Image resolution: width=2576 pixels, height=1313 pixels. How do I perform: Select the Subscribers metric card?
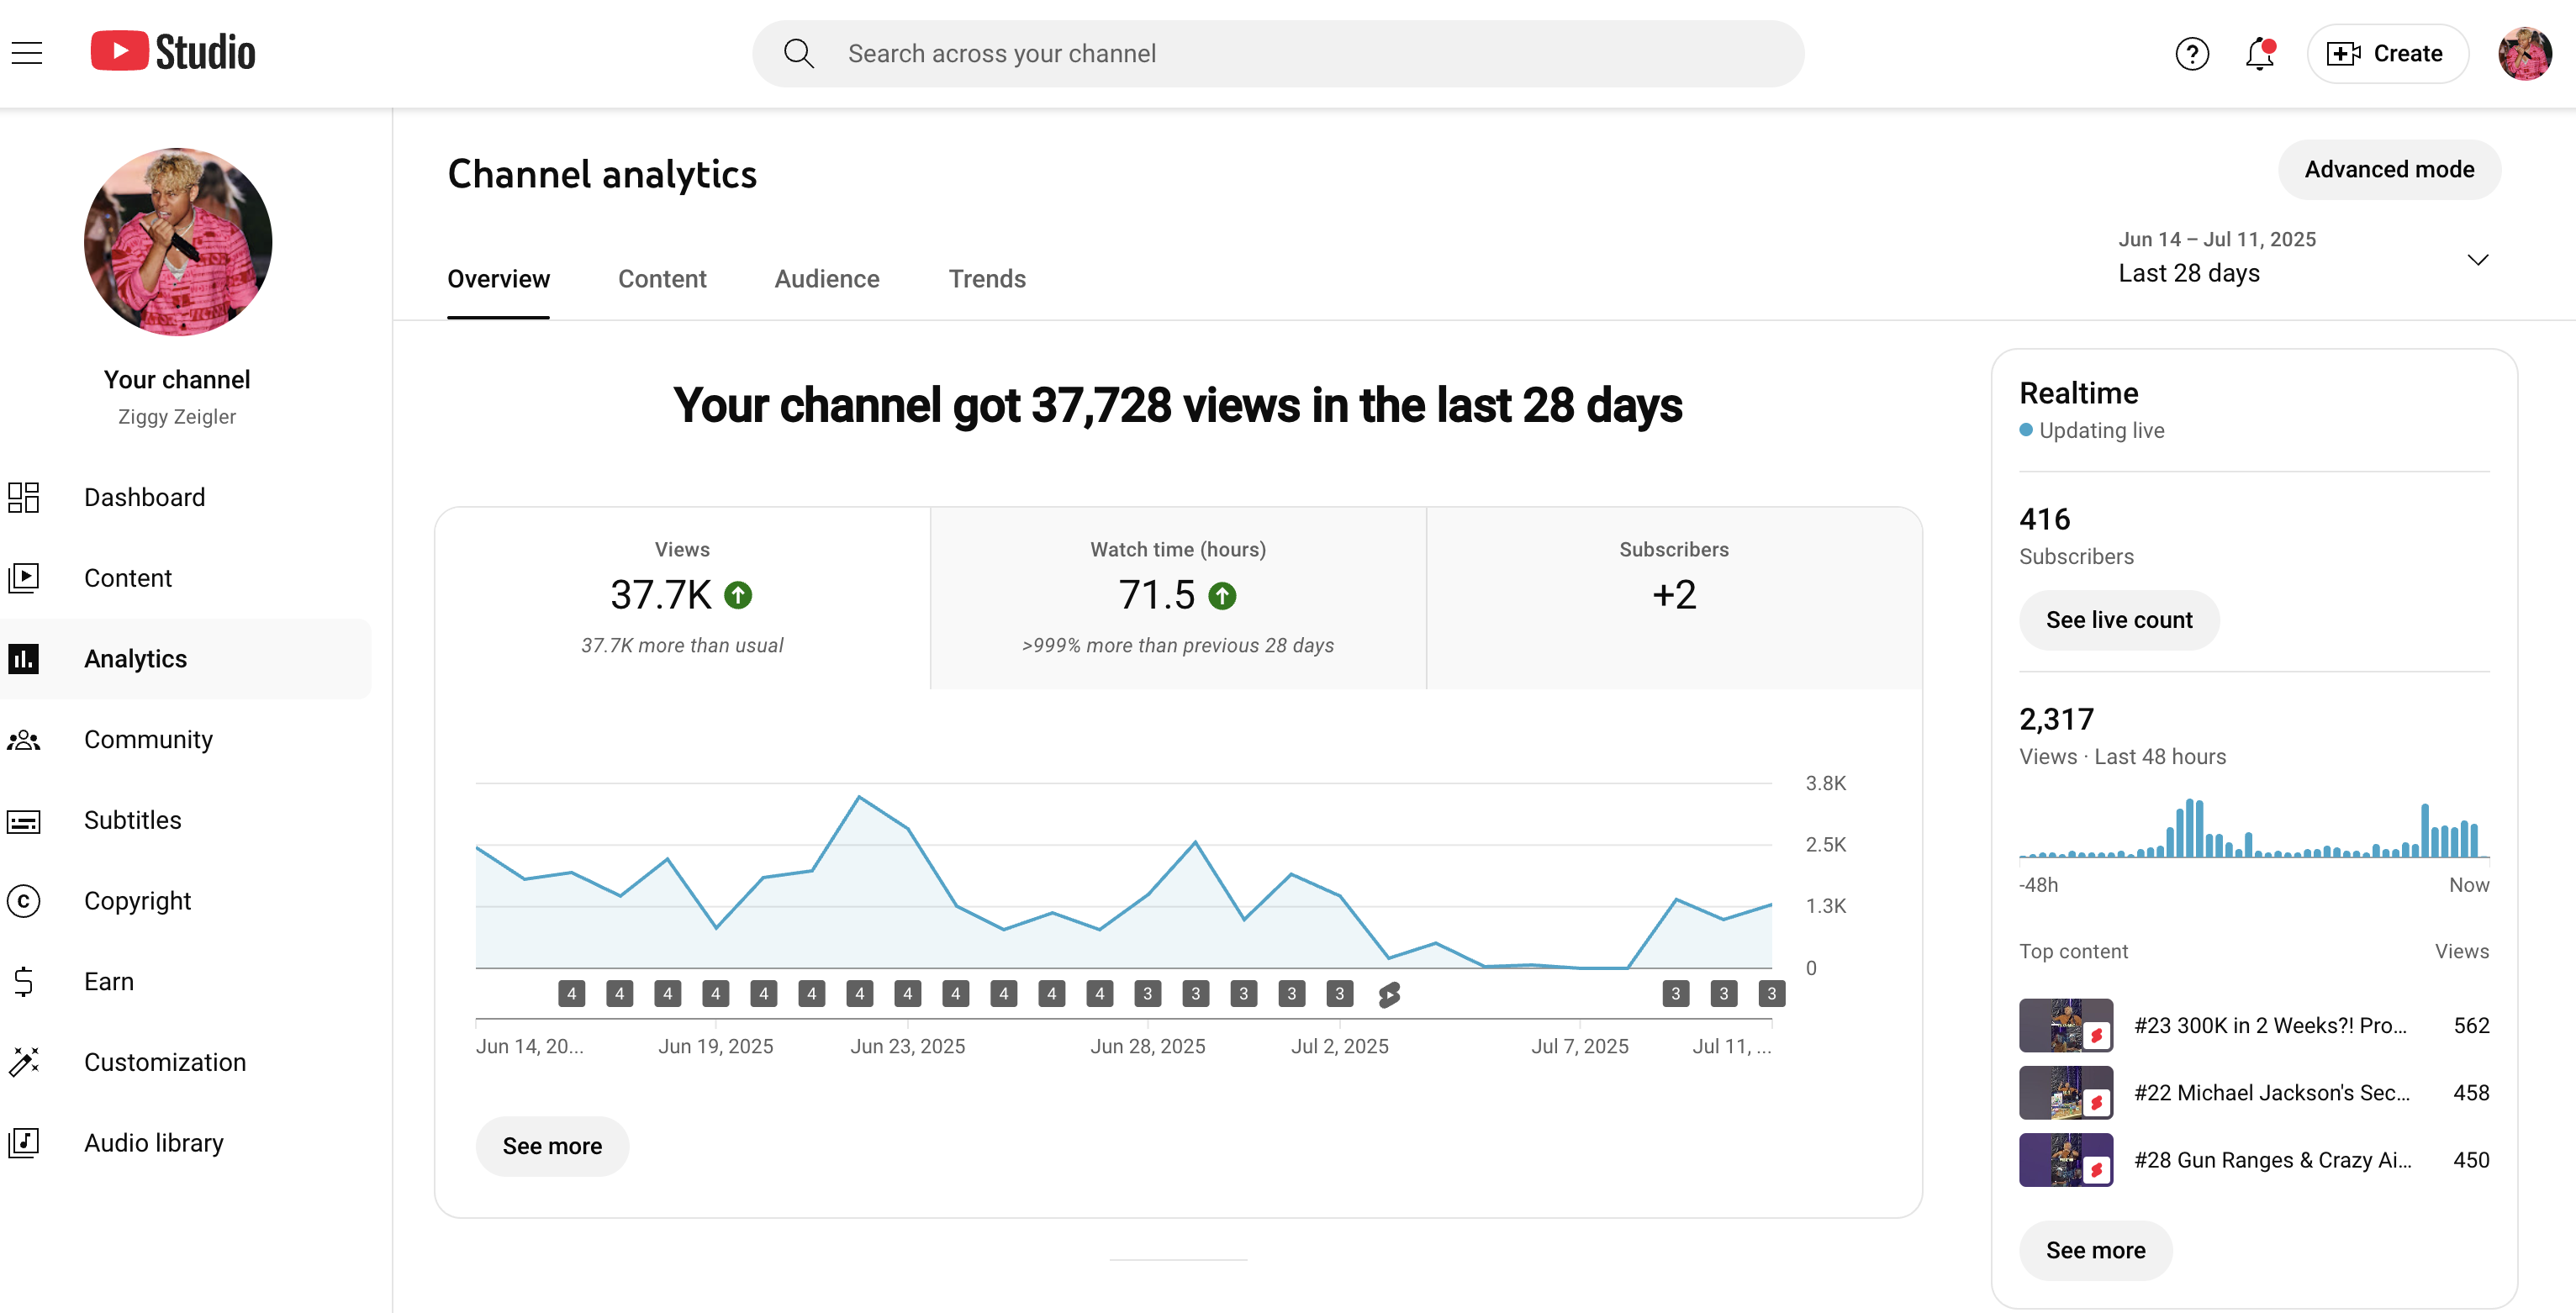pyautogui.click(x=1674, y=598)
